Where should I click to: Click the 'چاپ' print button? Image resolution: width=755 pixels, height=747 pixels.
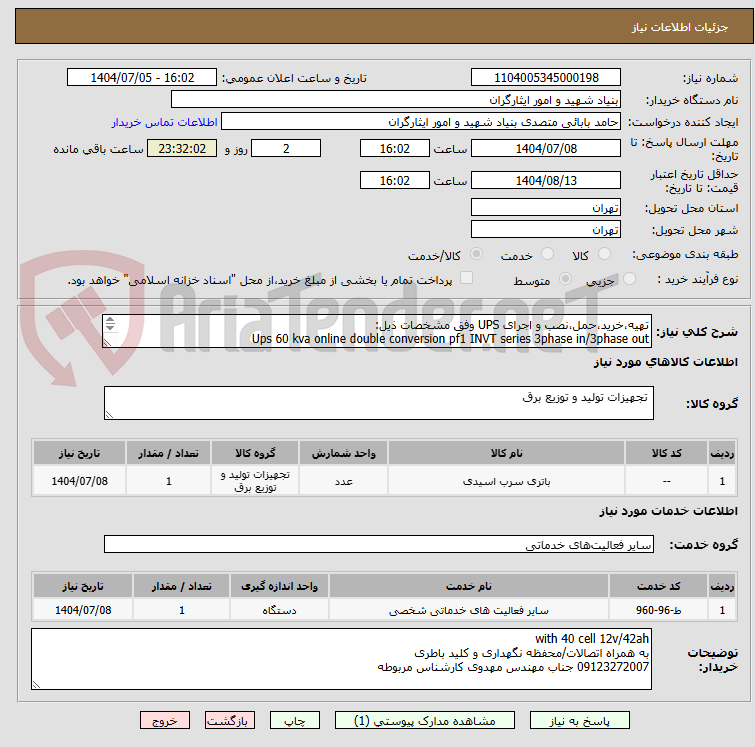point(295,721)
